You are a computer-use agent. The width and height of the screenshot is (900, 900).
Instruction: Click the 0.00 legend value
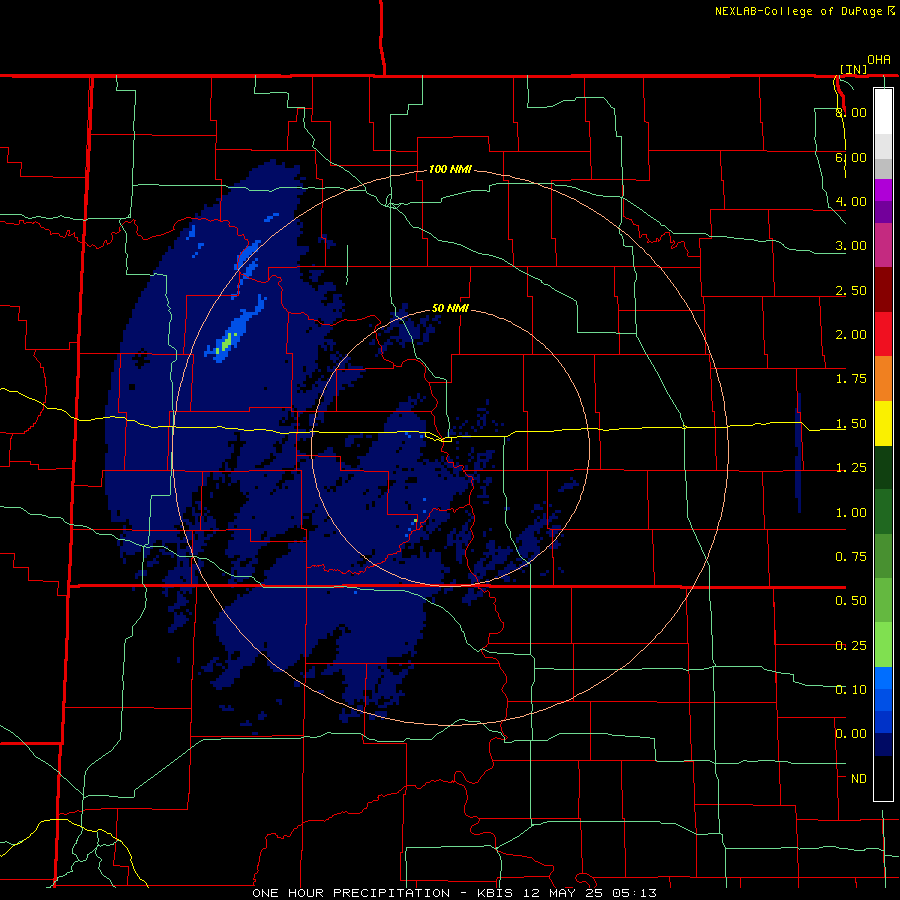[851, 734]
